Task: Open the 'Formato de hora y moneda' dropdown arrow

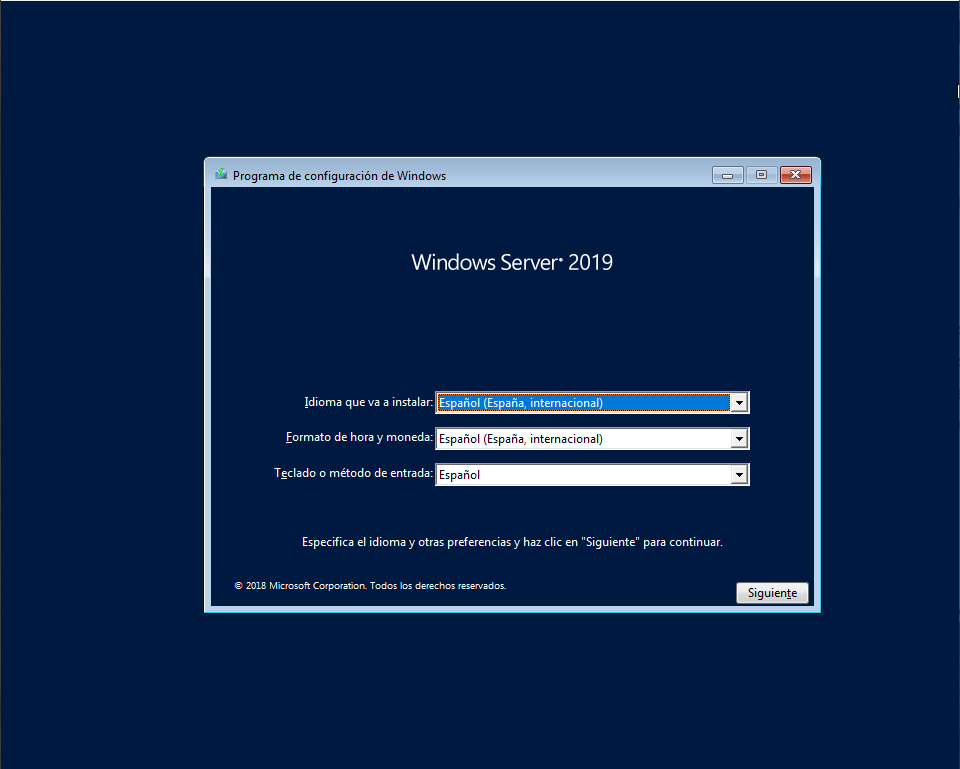Action: click(739, 438)
